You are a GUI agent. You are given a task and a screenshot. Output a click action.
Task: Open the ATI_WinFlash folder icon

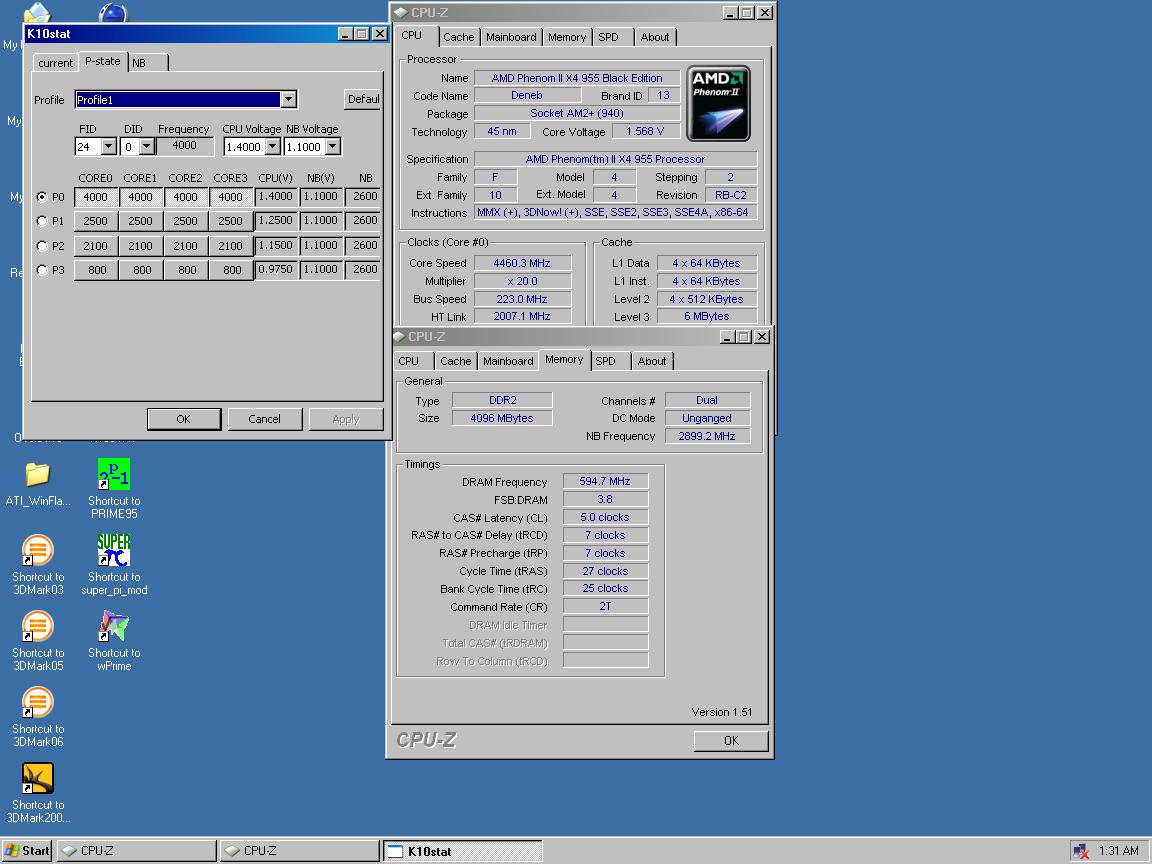pos(37,475)
